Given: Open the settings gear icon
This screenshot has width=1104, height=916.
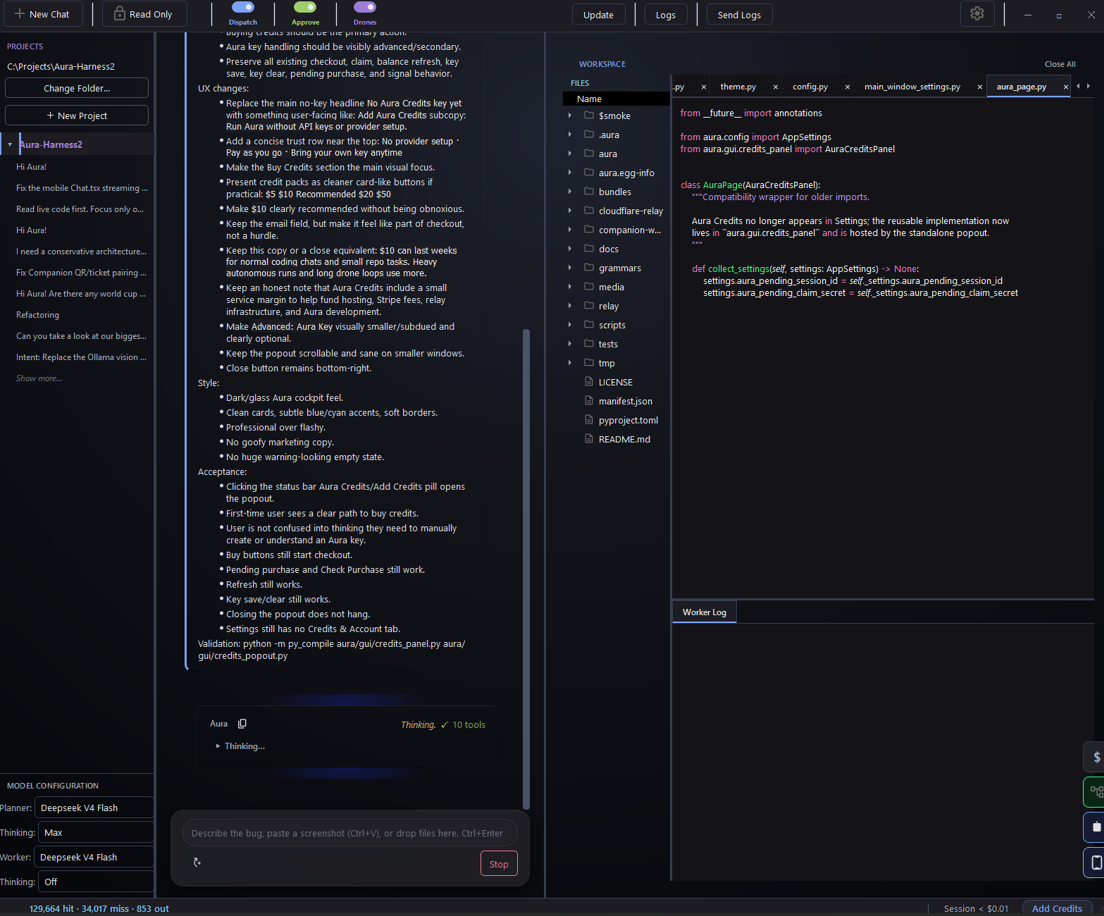Looking at the screenshot, I should click(x=977, y=13).
